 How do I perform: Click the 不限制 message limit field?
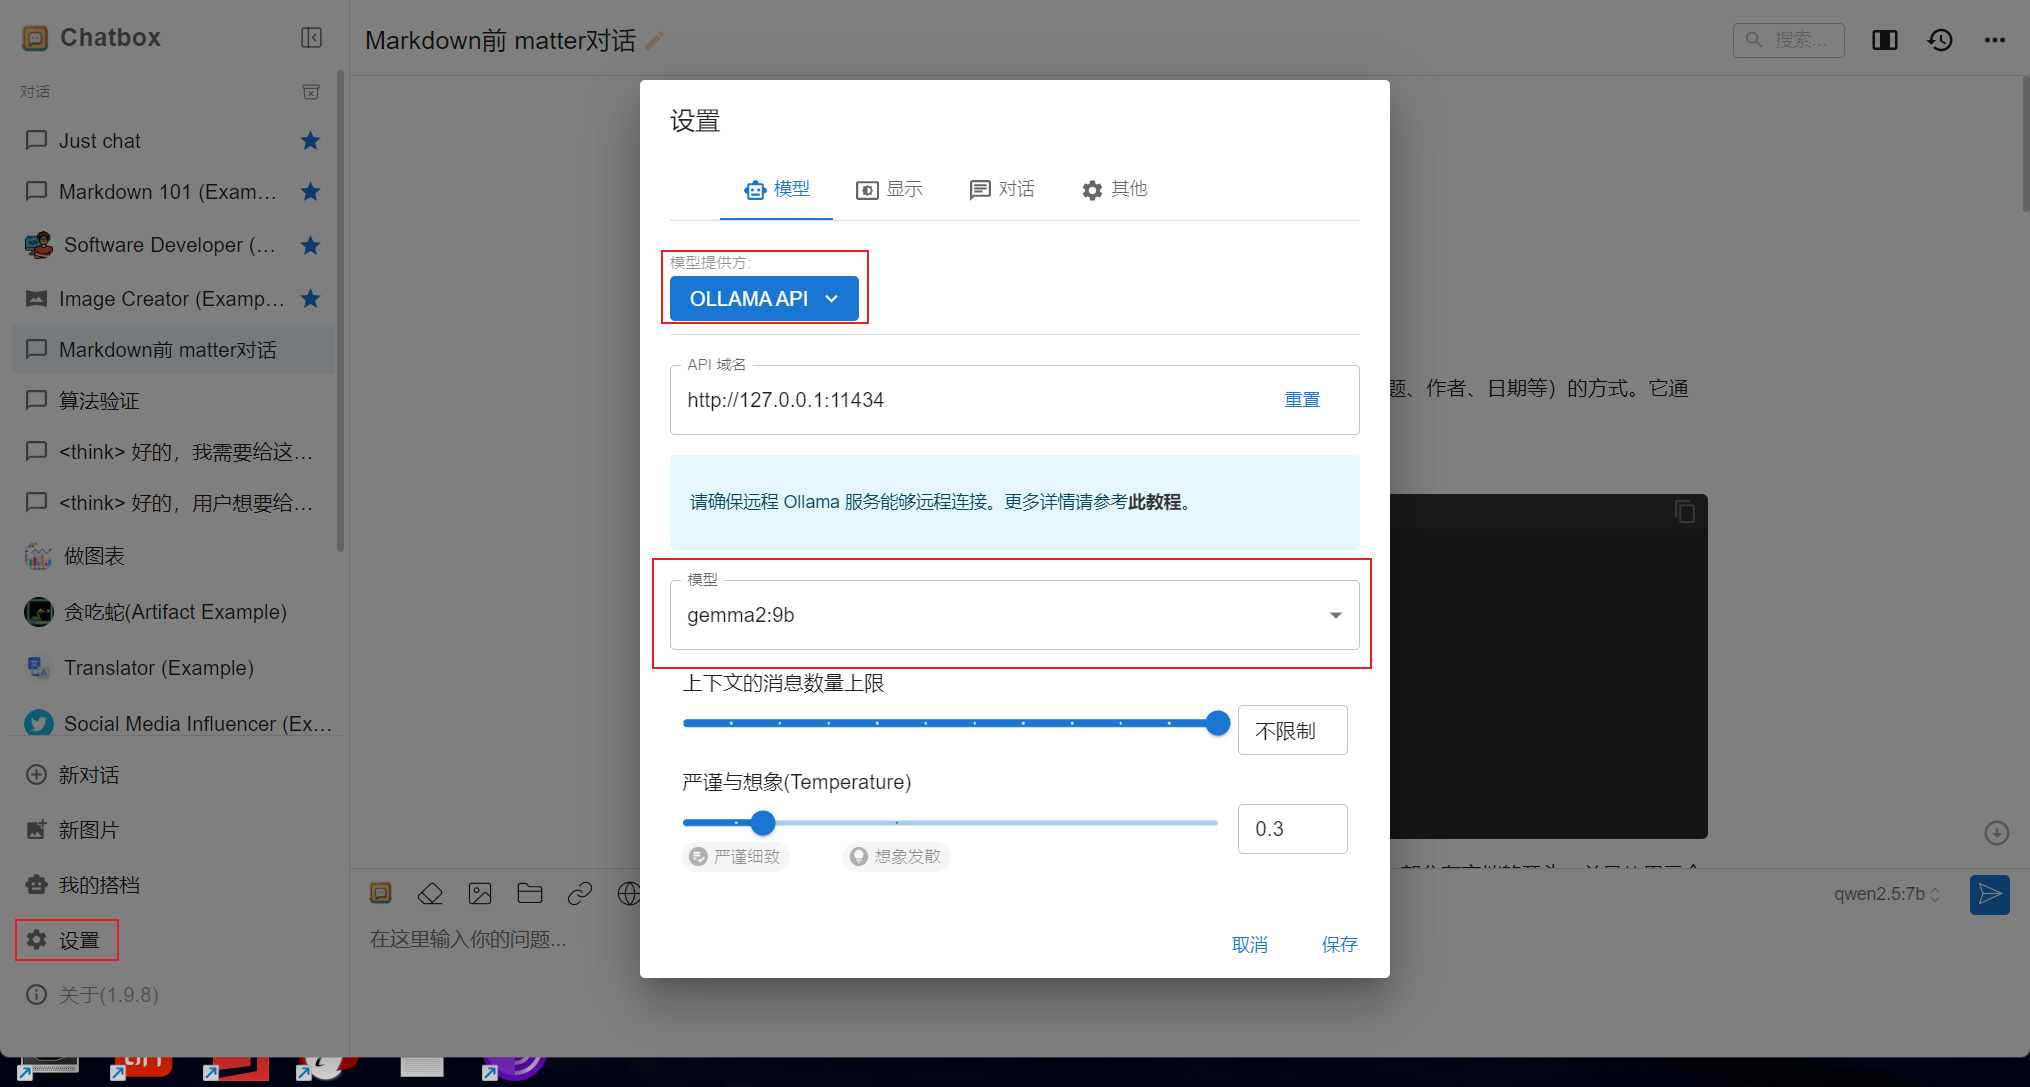[x=1293, y=731]
